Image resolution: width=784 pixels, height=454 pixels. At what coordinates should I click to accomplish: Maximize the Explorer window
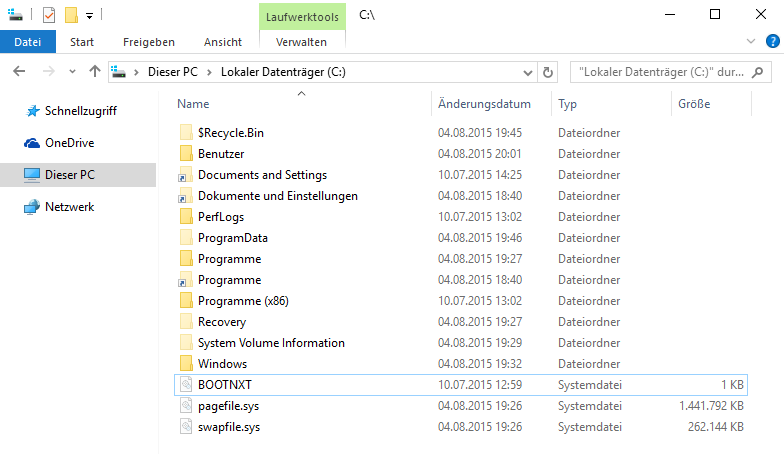(x=715, y=14)
